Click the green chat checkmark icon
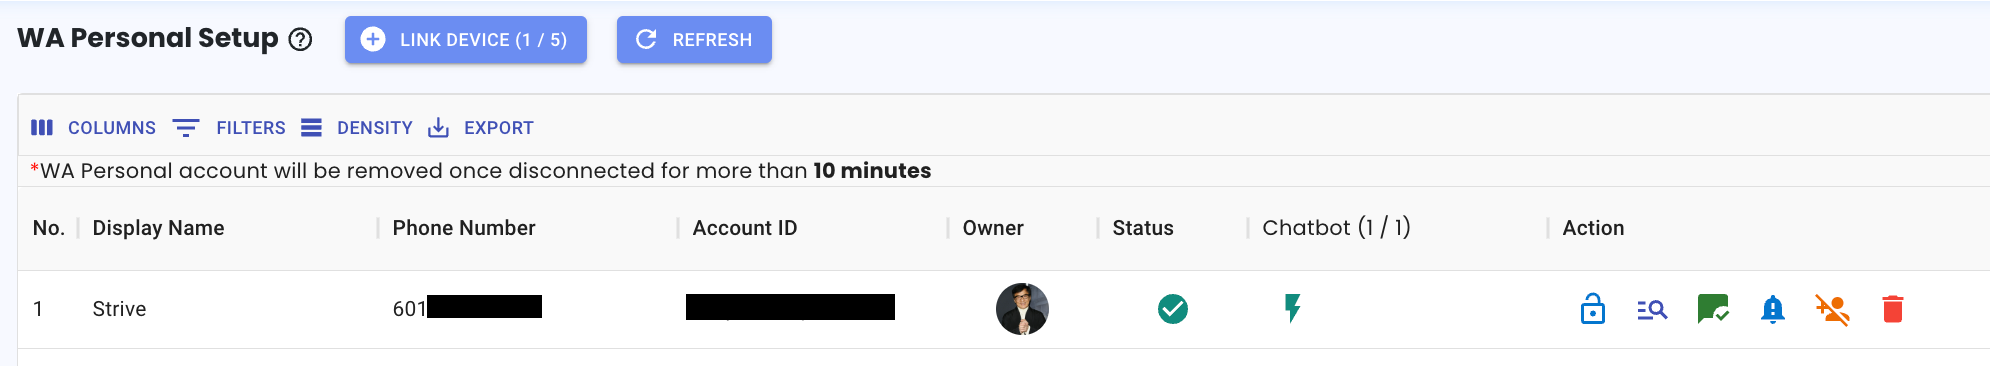 point(1713,309)
